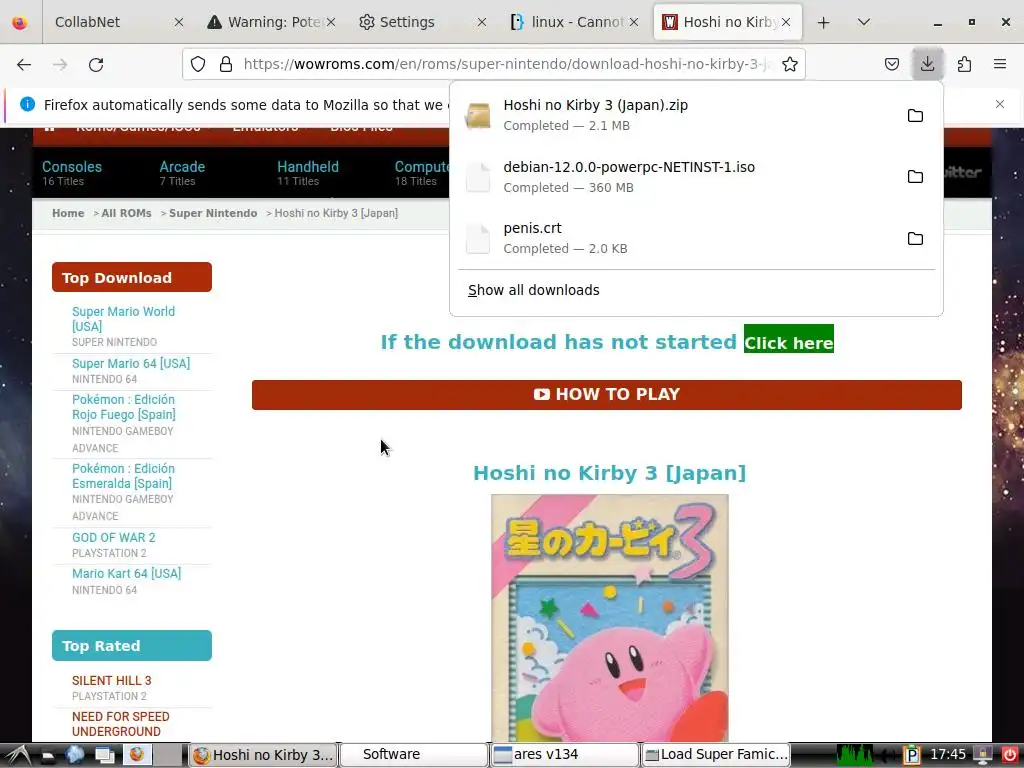Show Hoshi no Kirby 3 zip in folder

915,116
